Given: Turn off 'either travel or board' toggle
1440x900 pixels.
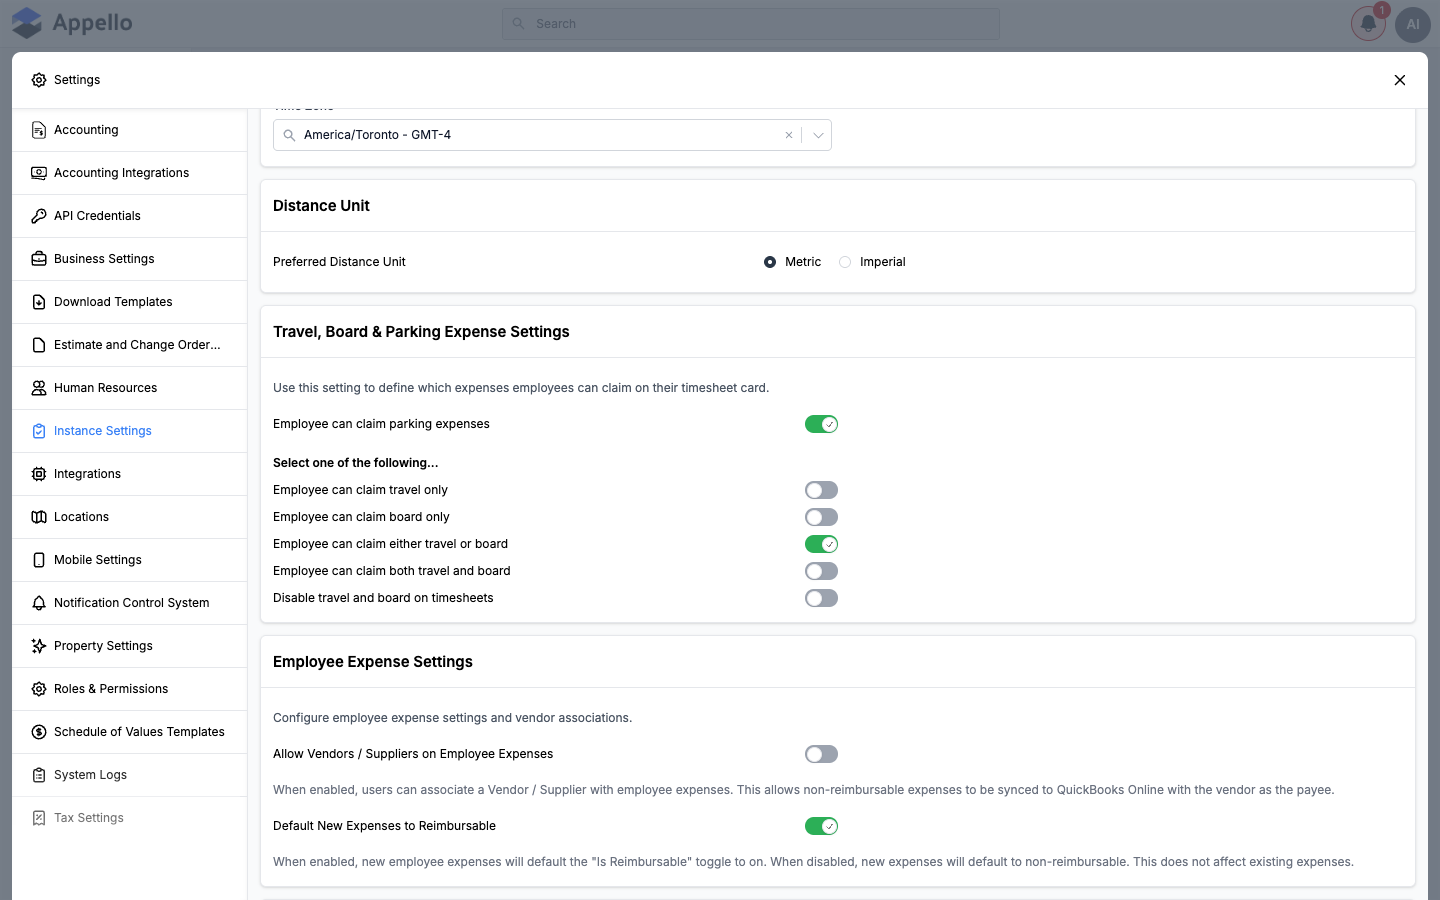Looking at the screenshot, I should tap(821, 544).
